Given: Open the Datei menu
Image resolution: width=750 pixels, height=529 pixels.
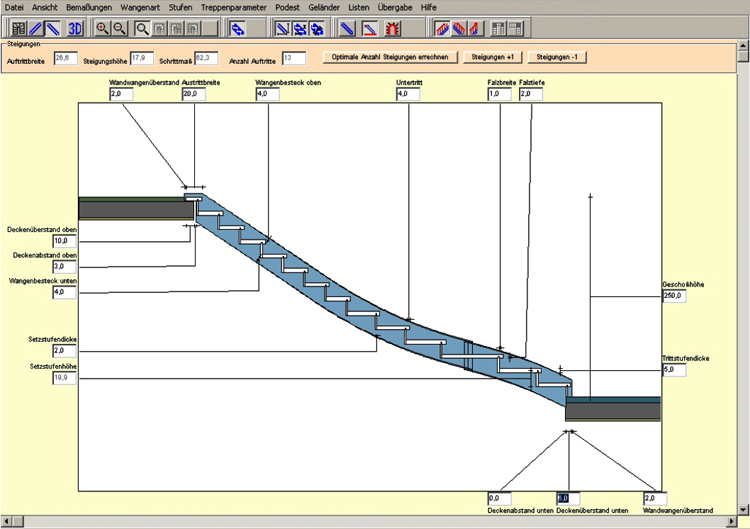Looking at the screenshot, I should pos(14,7).
